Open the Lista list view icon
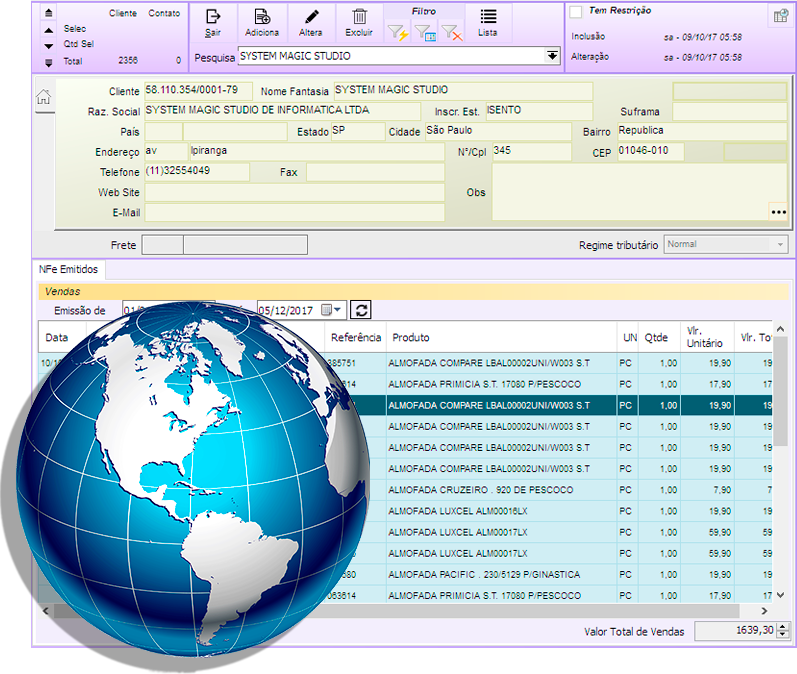The width and height of the screenshot is (797, 674). pos(488,17)
